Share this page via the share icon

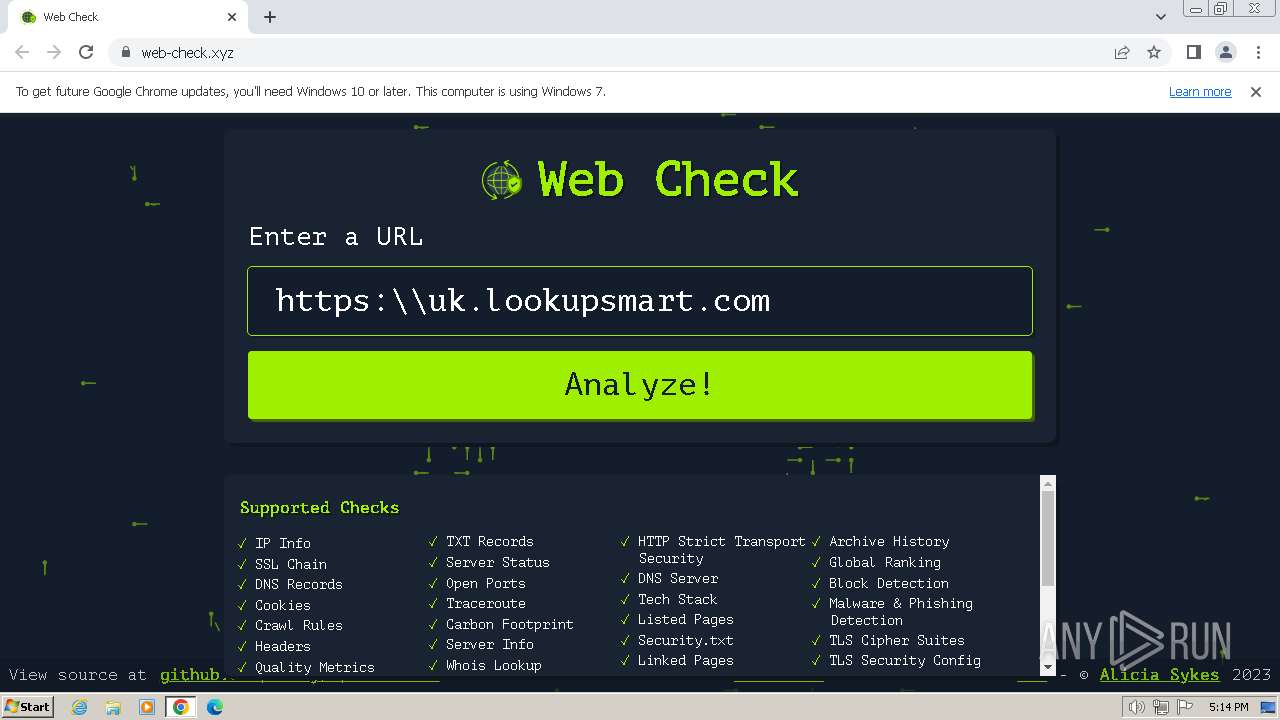[x=1122, y=52]
